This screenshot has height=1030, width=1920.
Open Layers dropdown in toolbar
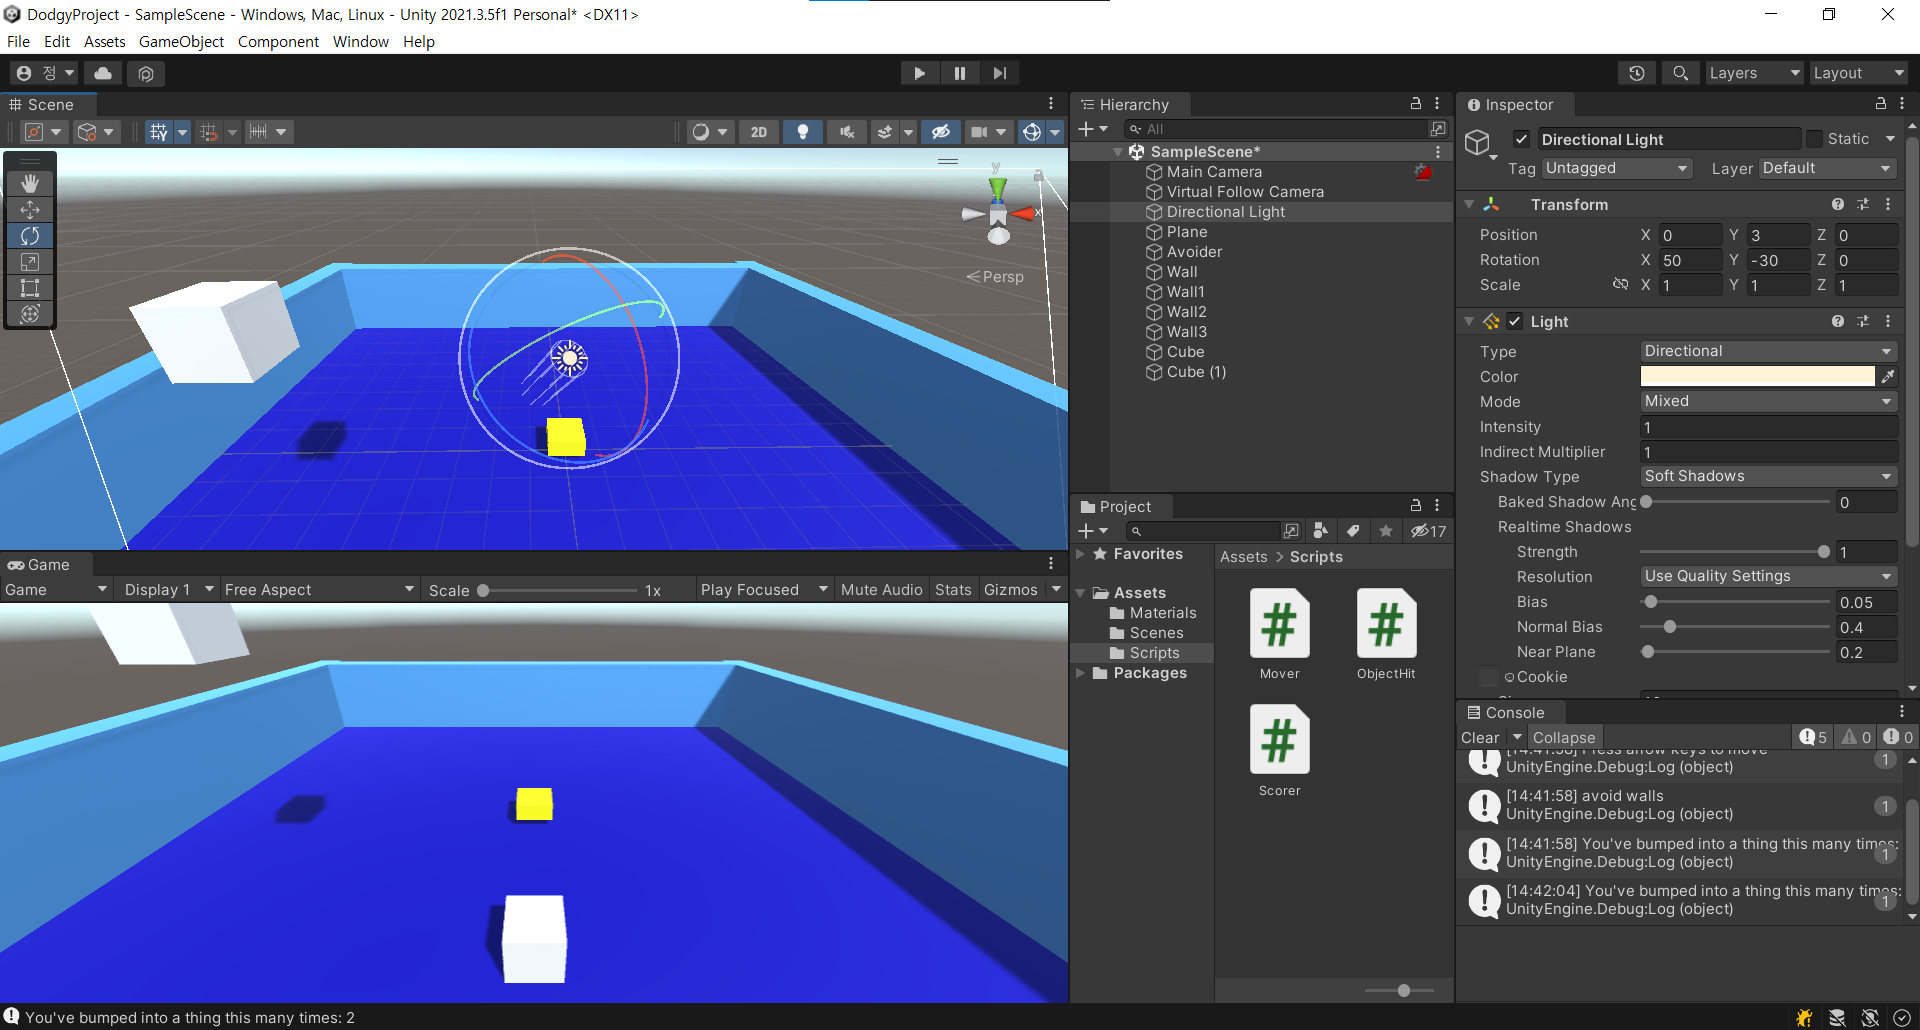click(x=1753, y=73)
